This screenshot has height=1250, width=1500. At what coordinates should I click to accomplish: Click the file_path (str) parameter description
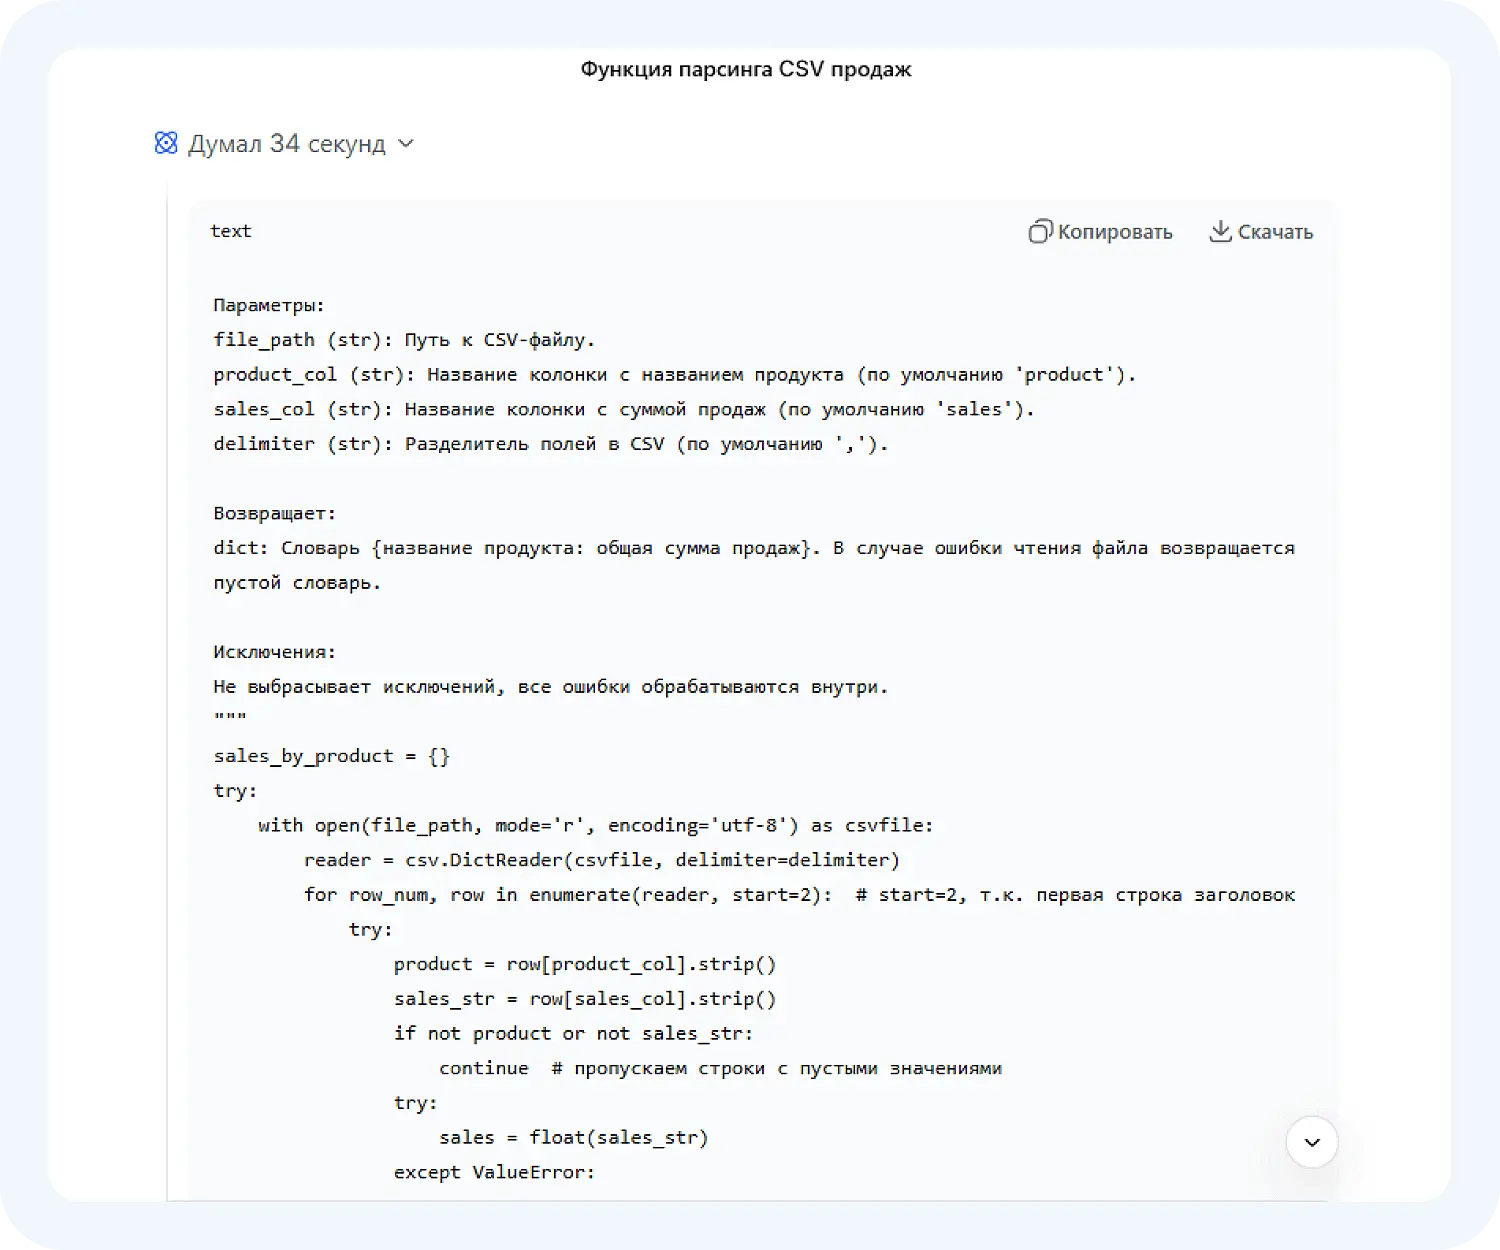pos(403,339)
